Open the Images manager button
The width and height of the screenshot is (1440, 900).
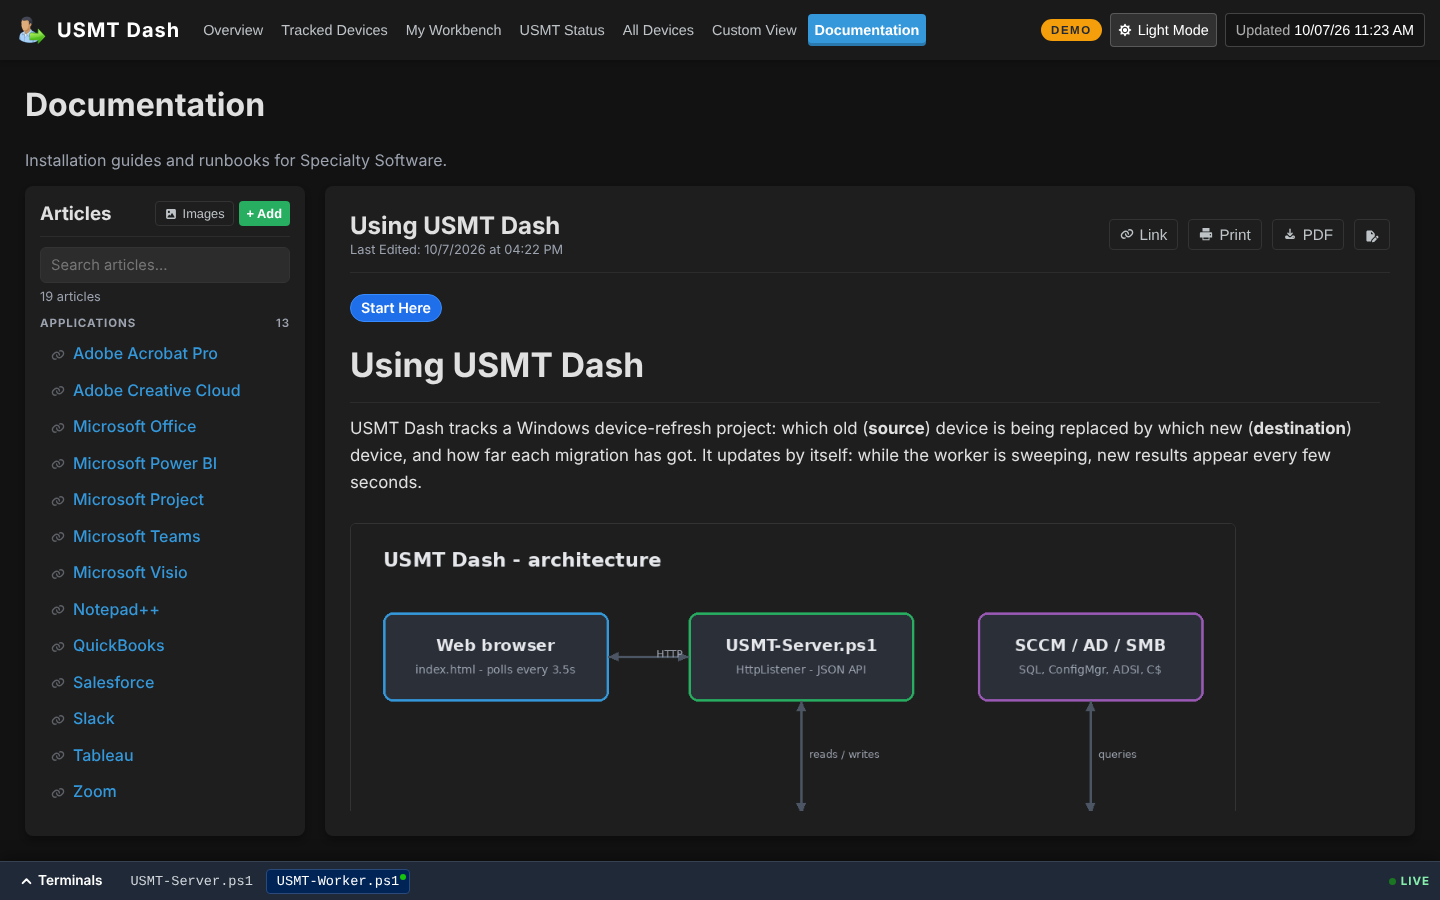click(x=195, y=214)
